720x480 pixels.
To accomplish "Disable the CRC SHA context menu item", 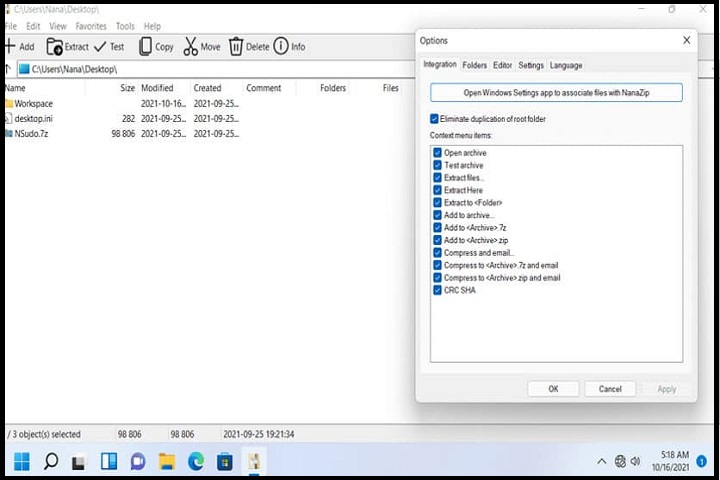I will [x=437, y=290].
